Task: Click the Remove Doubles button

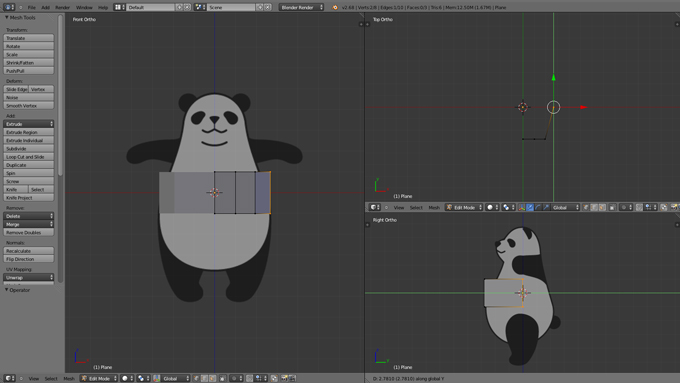Action: coord(29,232)
